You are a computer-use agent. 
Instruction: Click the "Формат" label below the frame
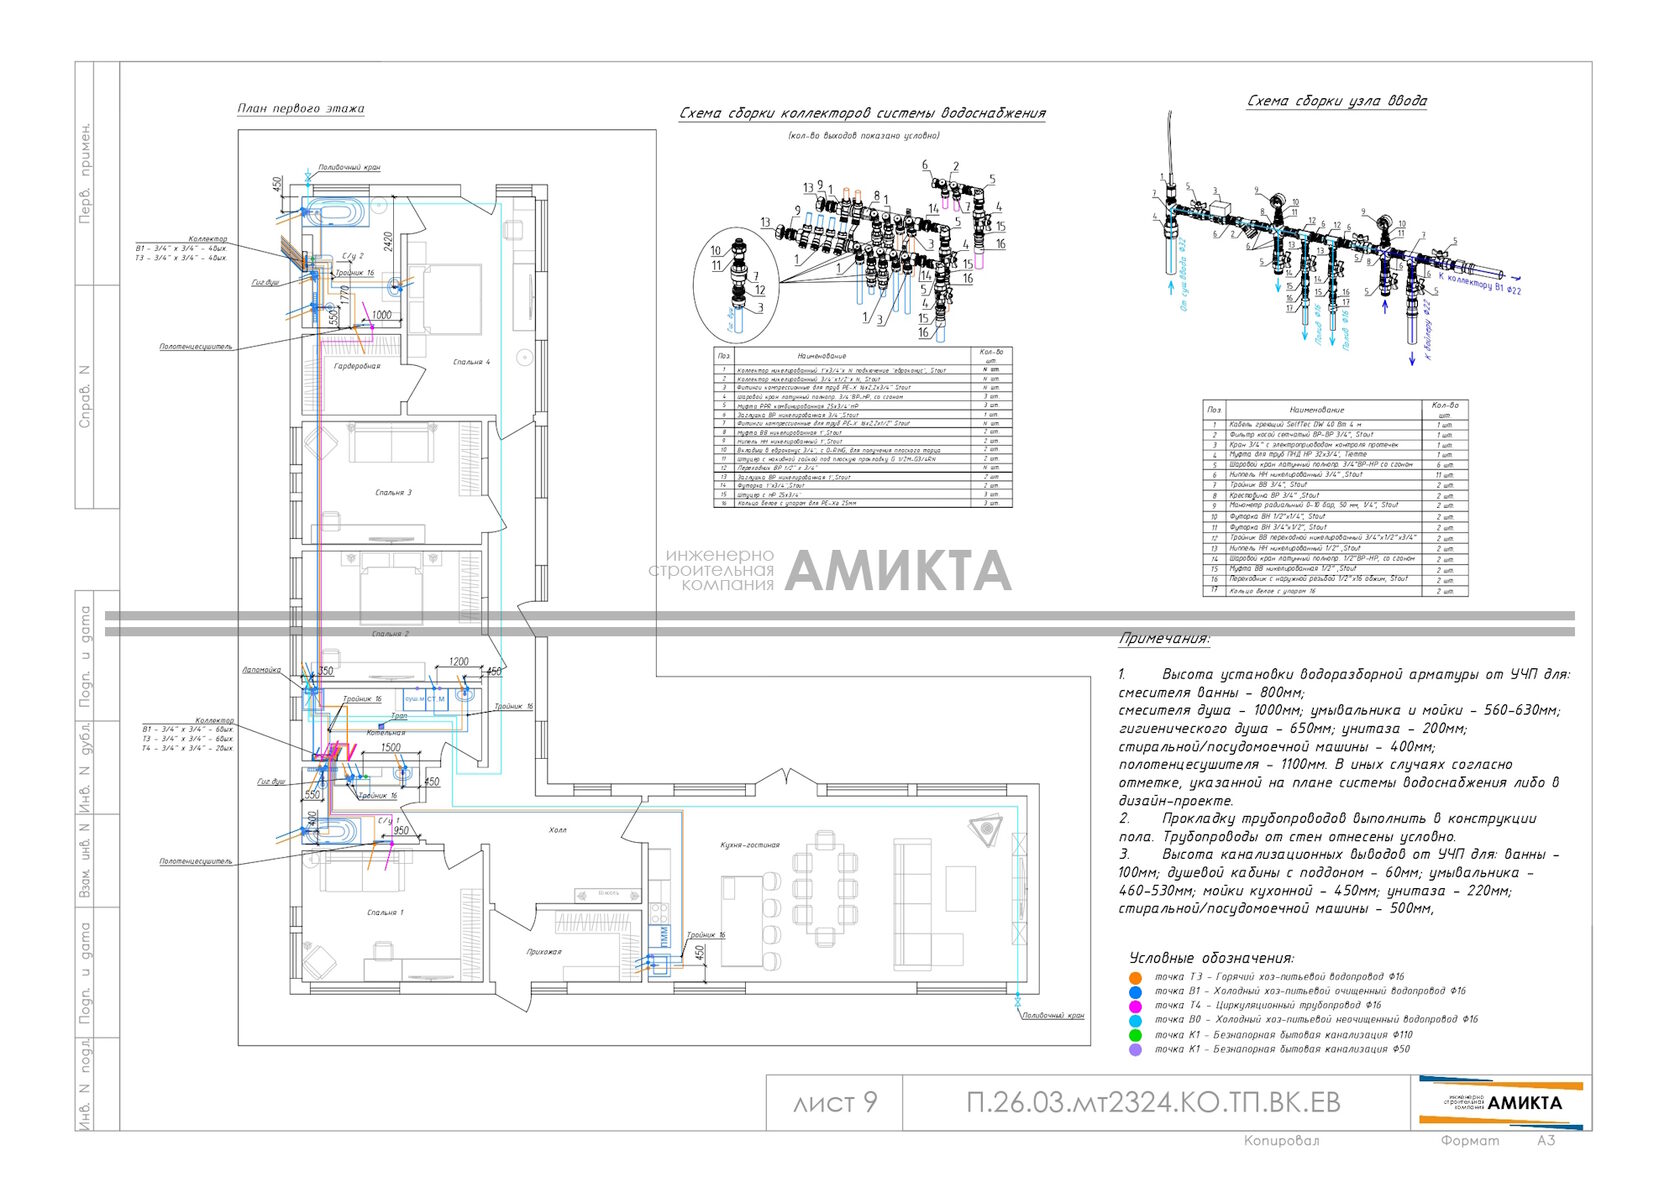pos(1470,1141)
